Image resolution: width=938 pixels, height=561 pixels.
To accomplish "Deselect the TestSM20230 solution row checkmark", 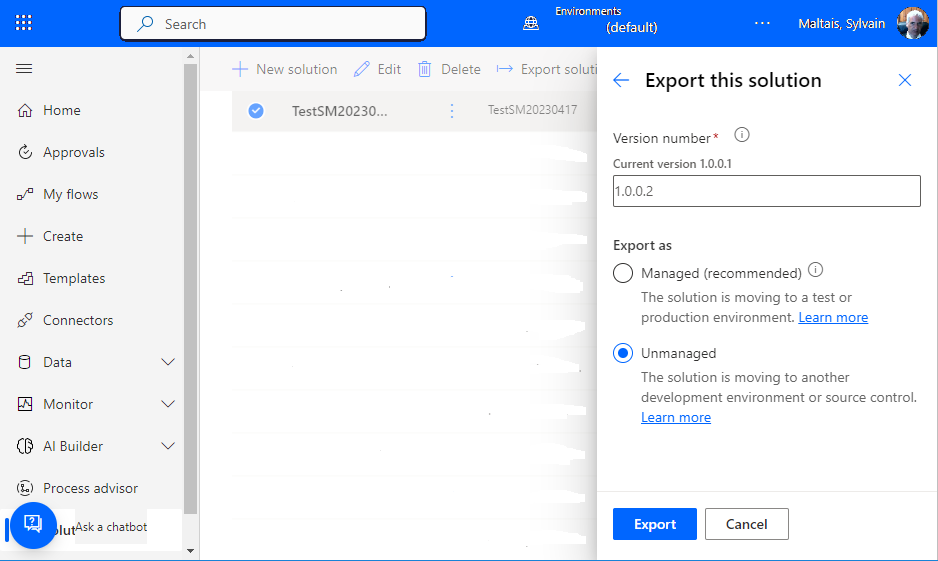I will (256, 111).
